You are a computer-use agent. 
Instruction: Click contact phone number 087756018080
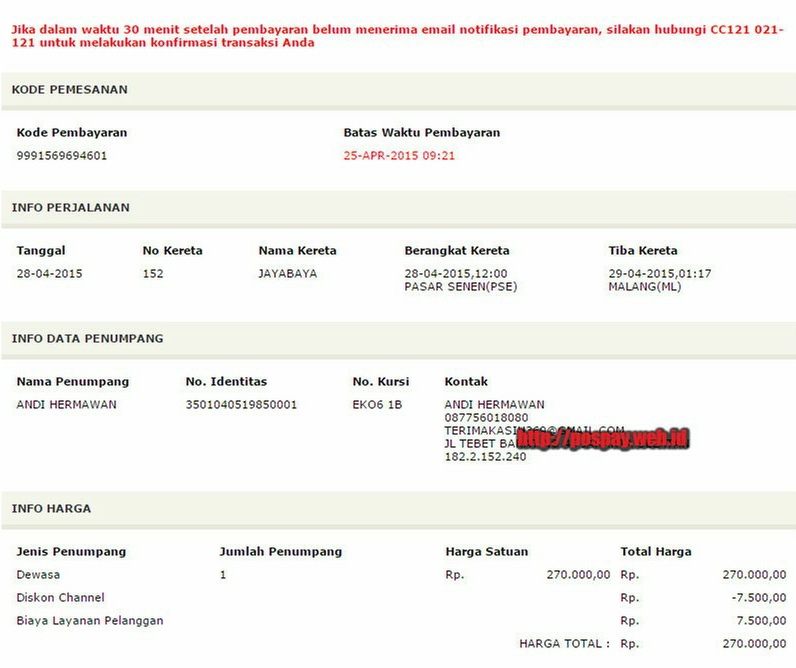pos(486,418)
